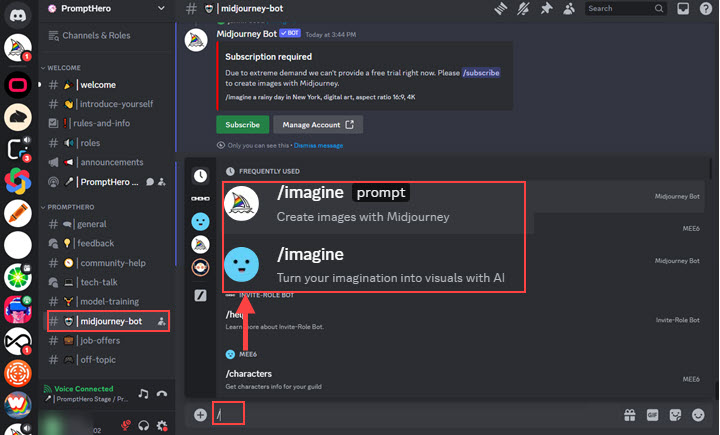
Task: Click the Dismiss message link
Action: click(318, 146)
